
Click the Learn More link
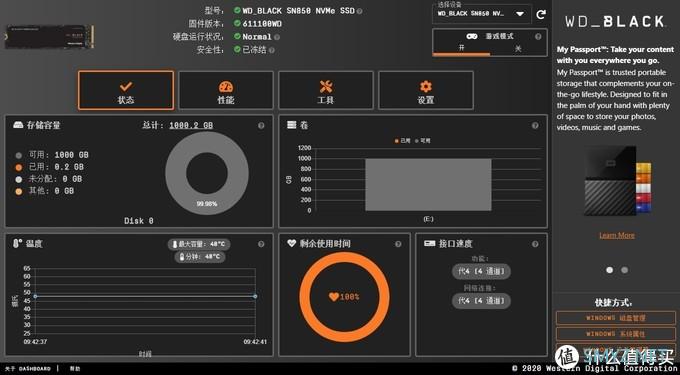(x=617, y=235)
